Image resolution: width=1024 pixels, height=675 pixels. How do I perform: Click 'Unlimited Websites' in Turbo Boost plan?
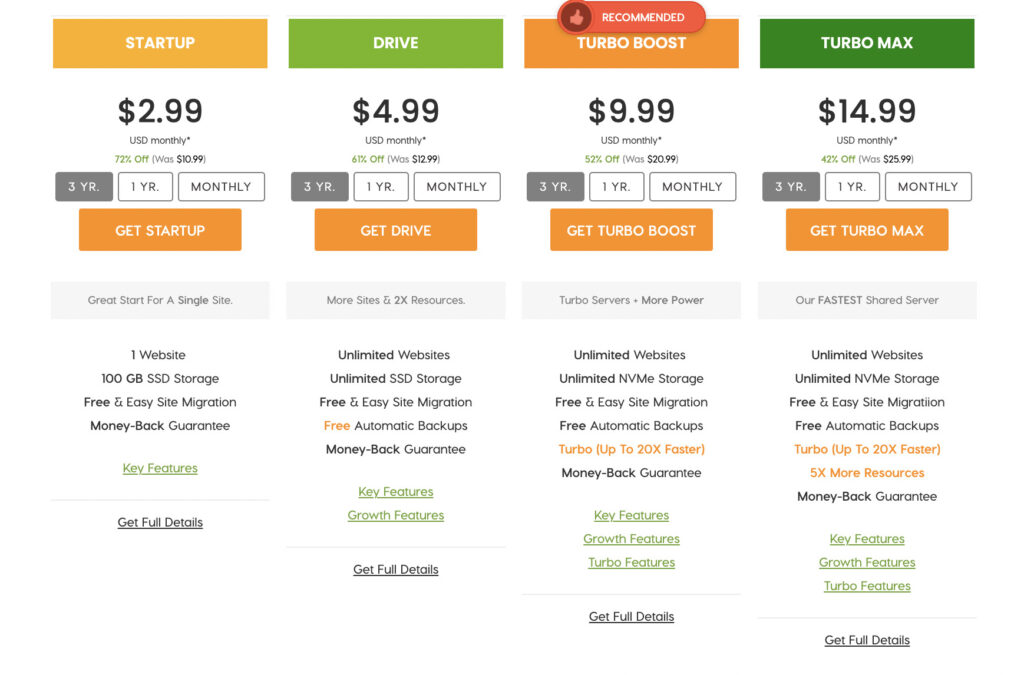[630, 355]
